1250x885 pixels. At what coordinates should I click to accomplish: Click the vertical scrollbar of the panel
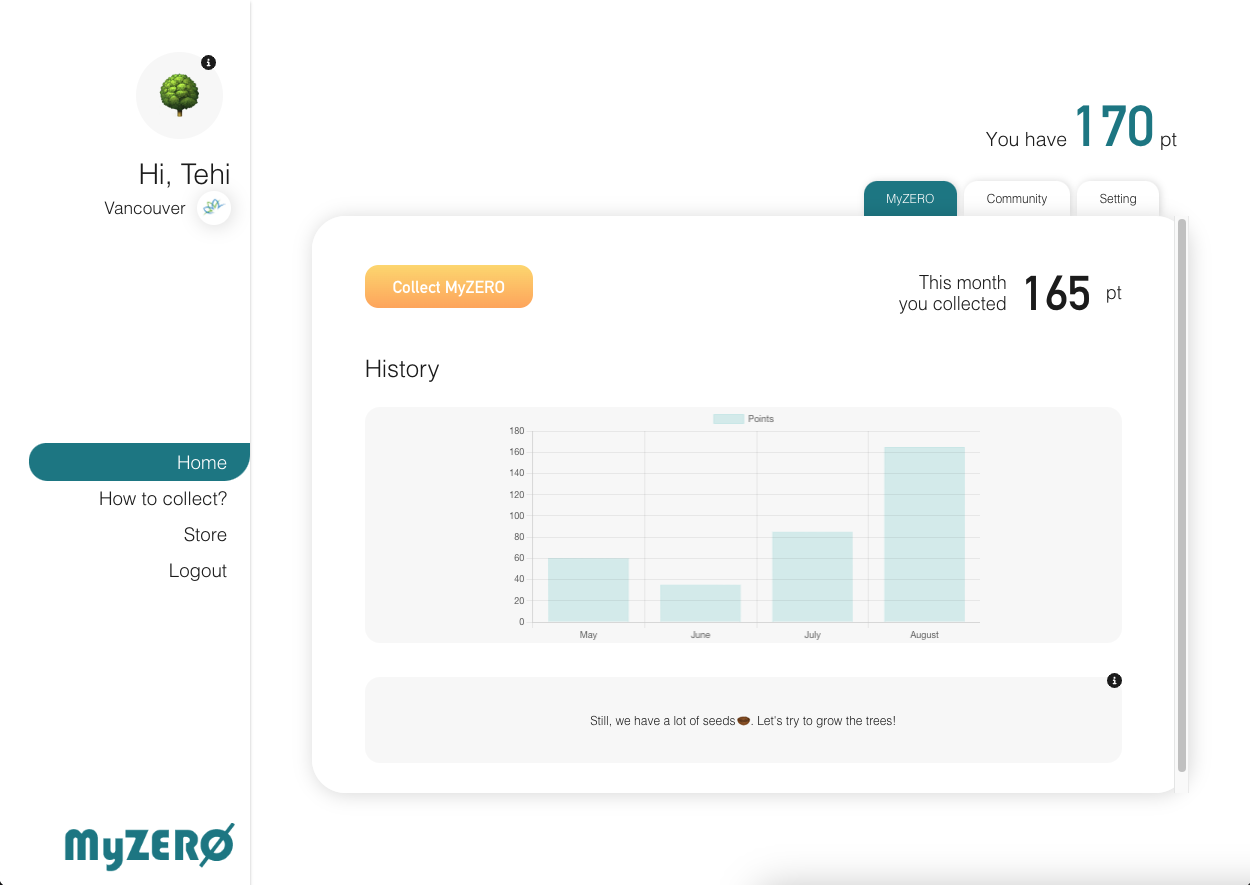click(x=1182, y=495)
